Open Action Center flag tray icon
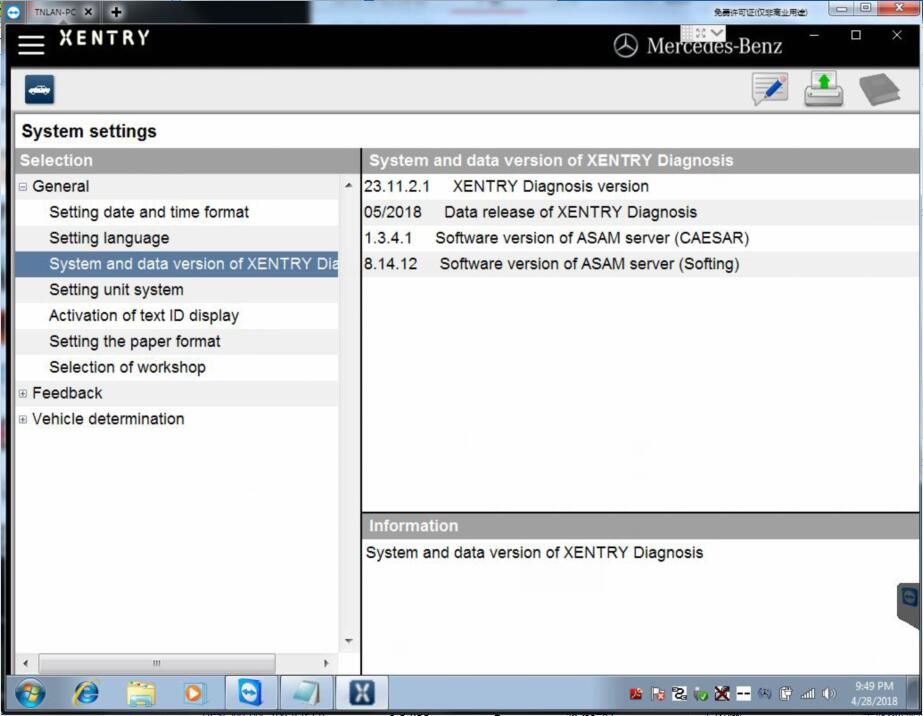Image resolution: width=923 pixels, height=716 pixels. coord(658,694)
